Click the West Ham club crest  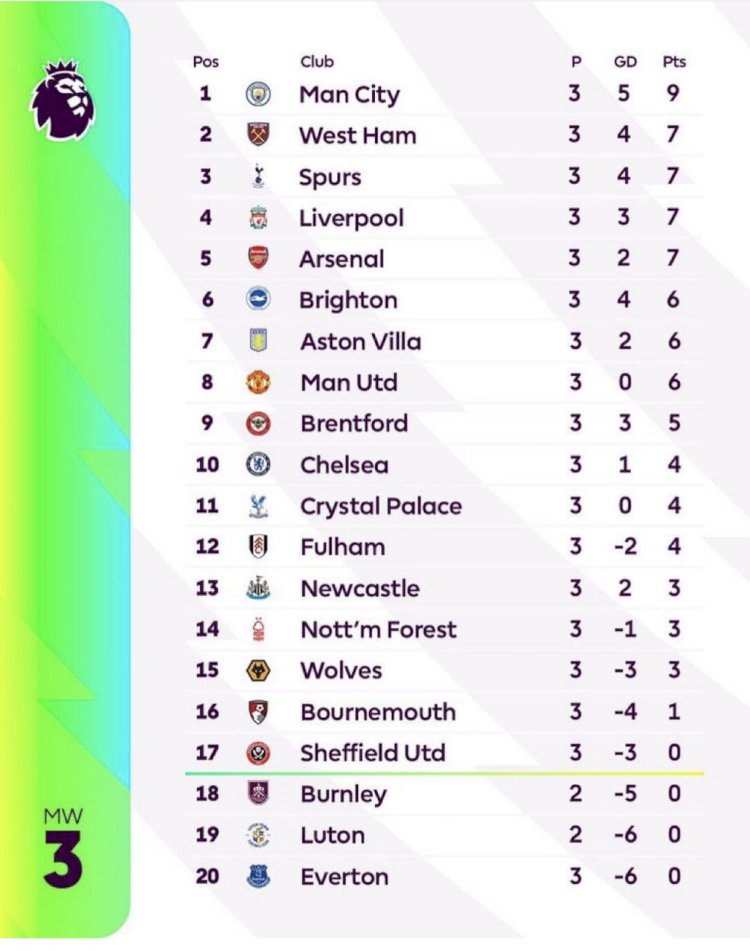click(x=258, y=135)
